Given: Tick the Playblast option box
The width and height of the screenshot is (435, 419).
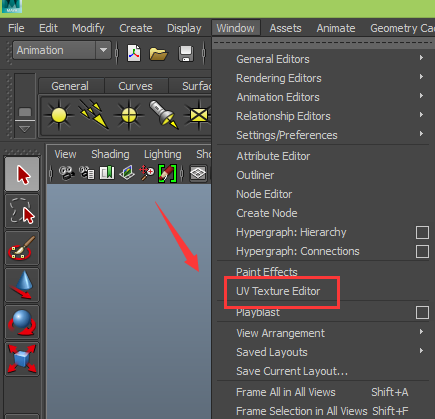Looking at the screenshot, I should tap(422, 313).
